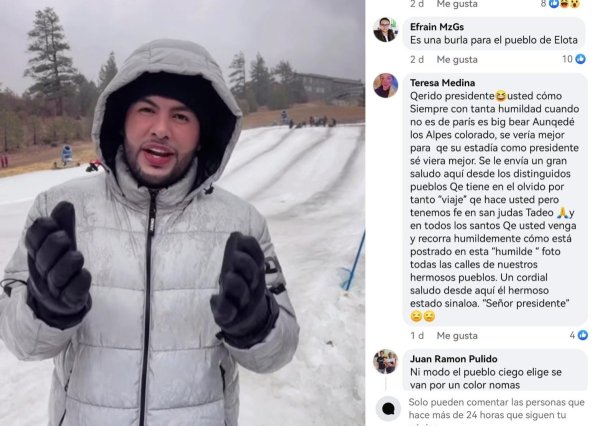Click the 1 d timestamp on Teresa's comment

[417, 335]
